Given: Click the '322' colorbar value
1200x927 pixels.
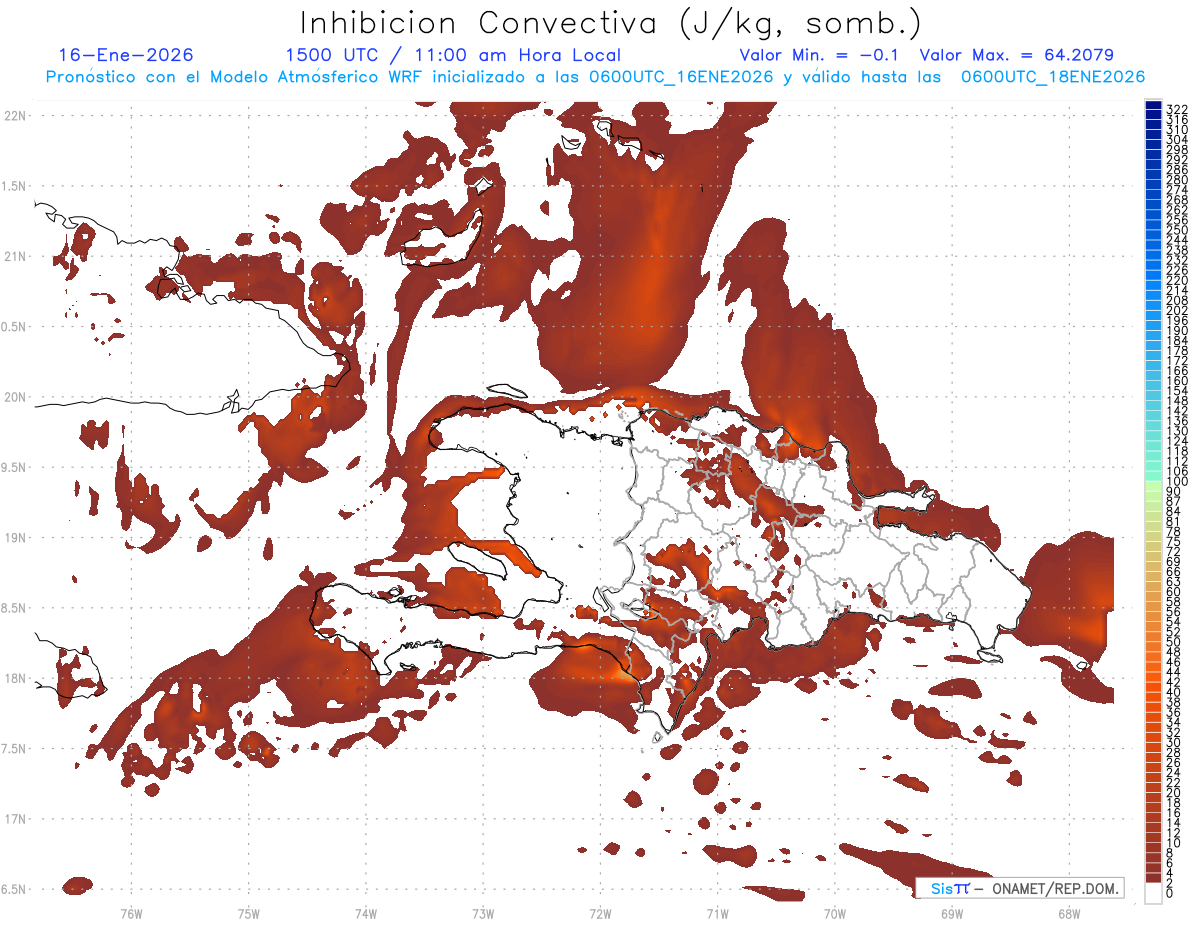Looking at the screenshot, I should 1177,109.
